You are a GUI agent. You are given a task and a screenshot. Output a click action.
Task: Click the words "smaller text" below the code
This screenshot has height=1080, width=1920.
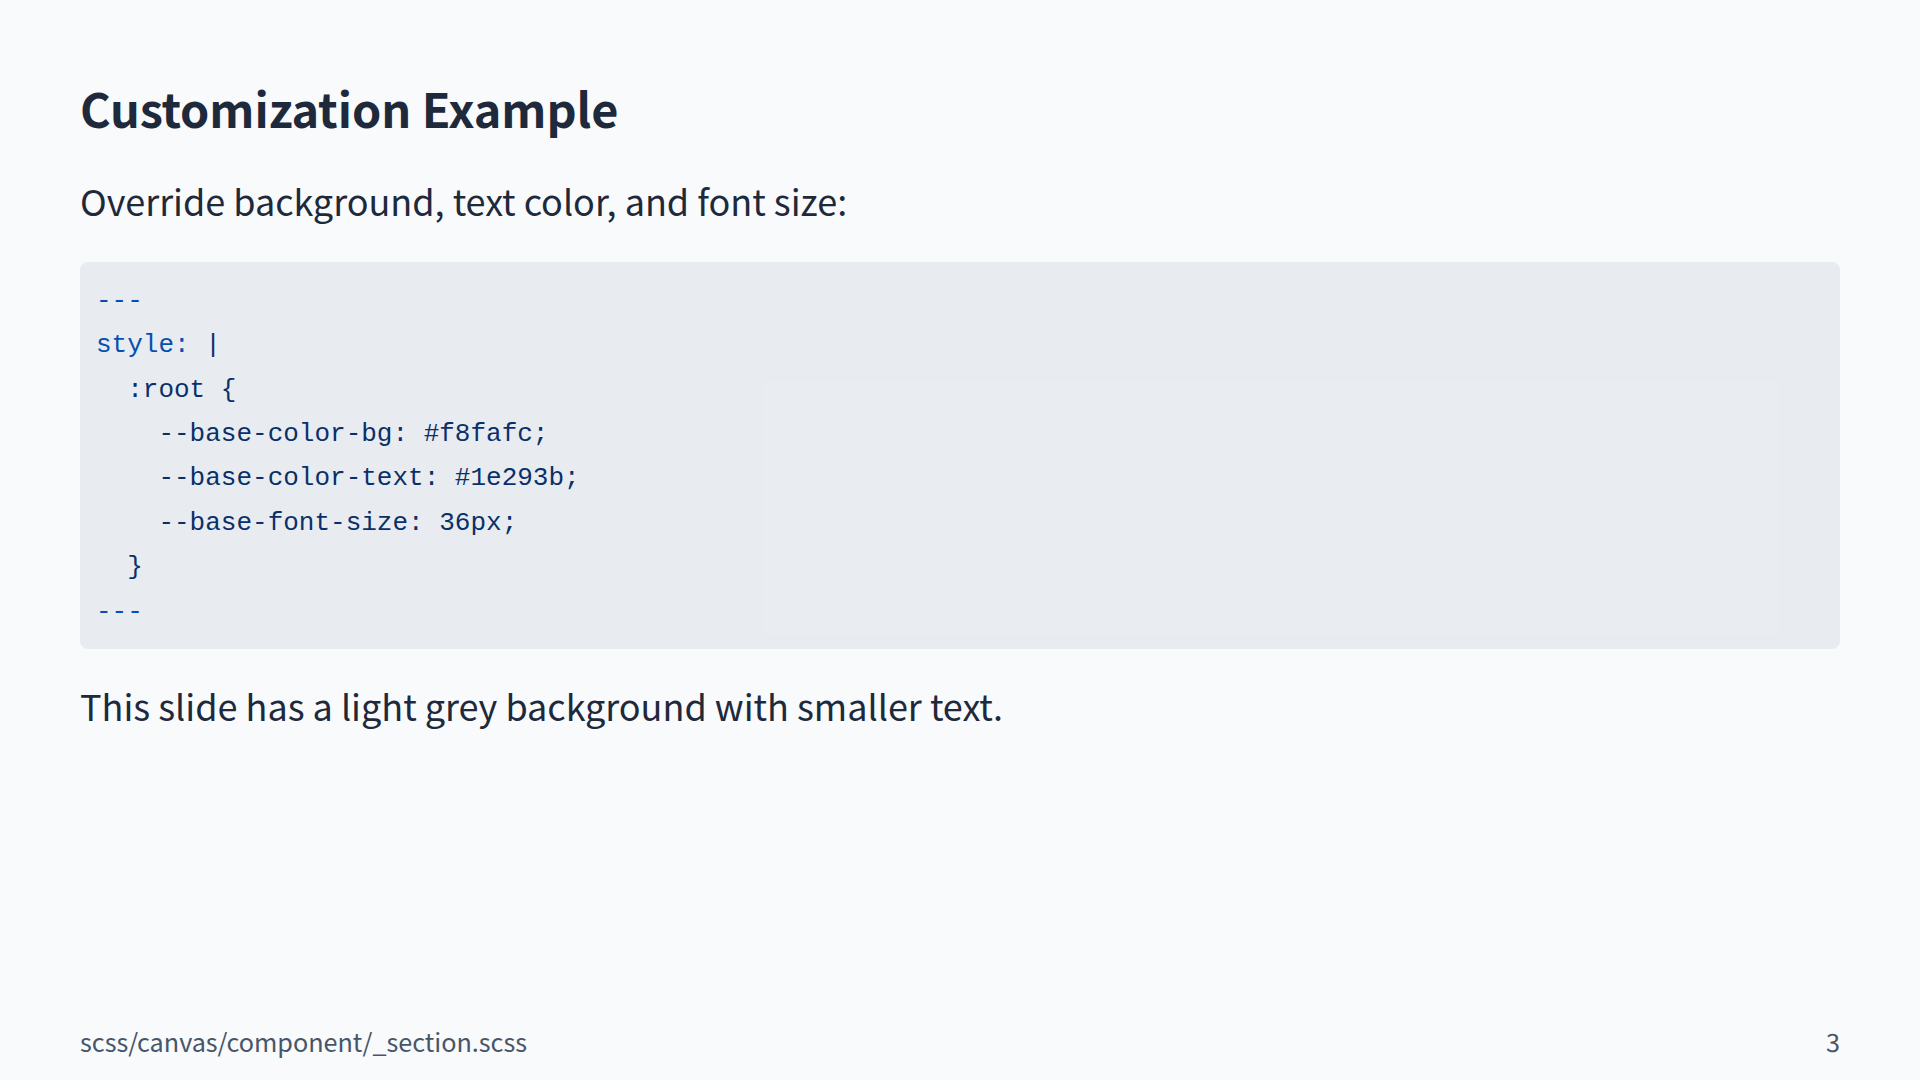pos(898,708)
